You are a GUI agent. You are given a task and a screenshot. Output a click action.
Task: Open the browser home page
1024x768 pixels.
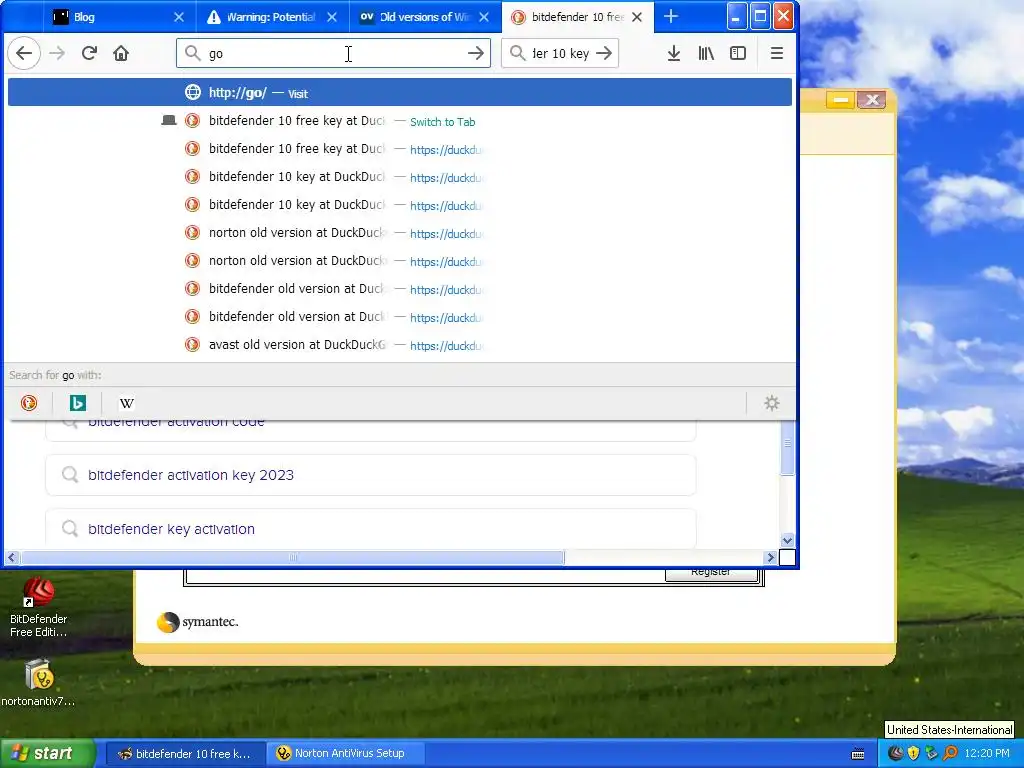121,54
